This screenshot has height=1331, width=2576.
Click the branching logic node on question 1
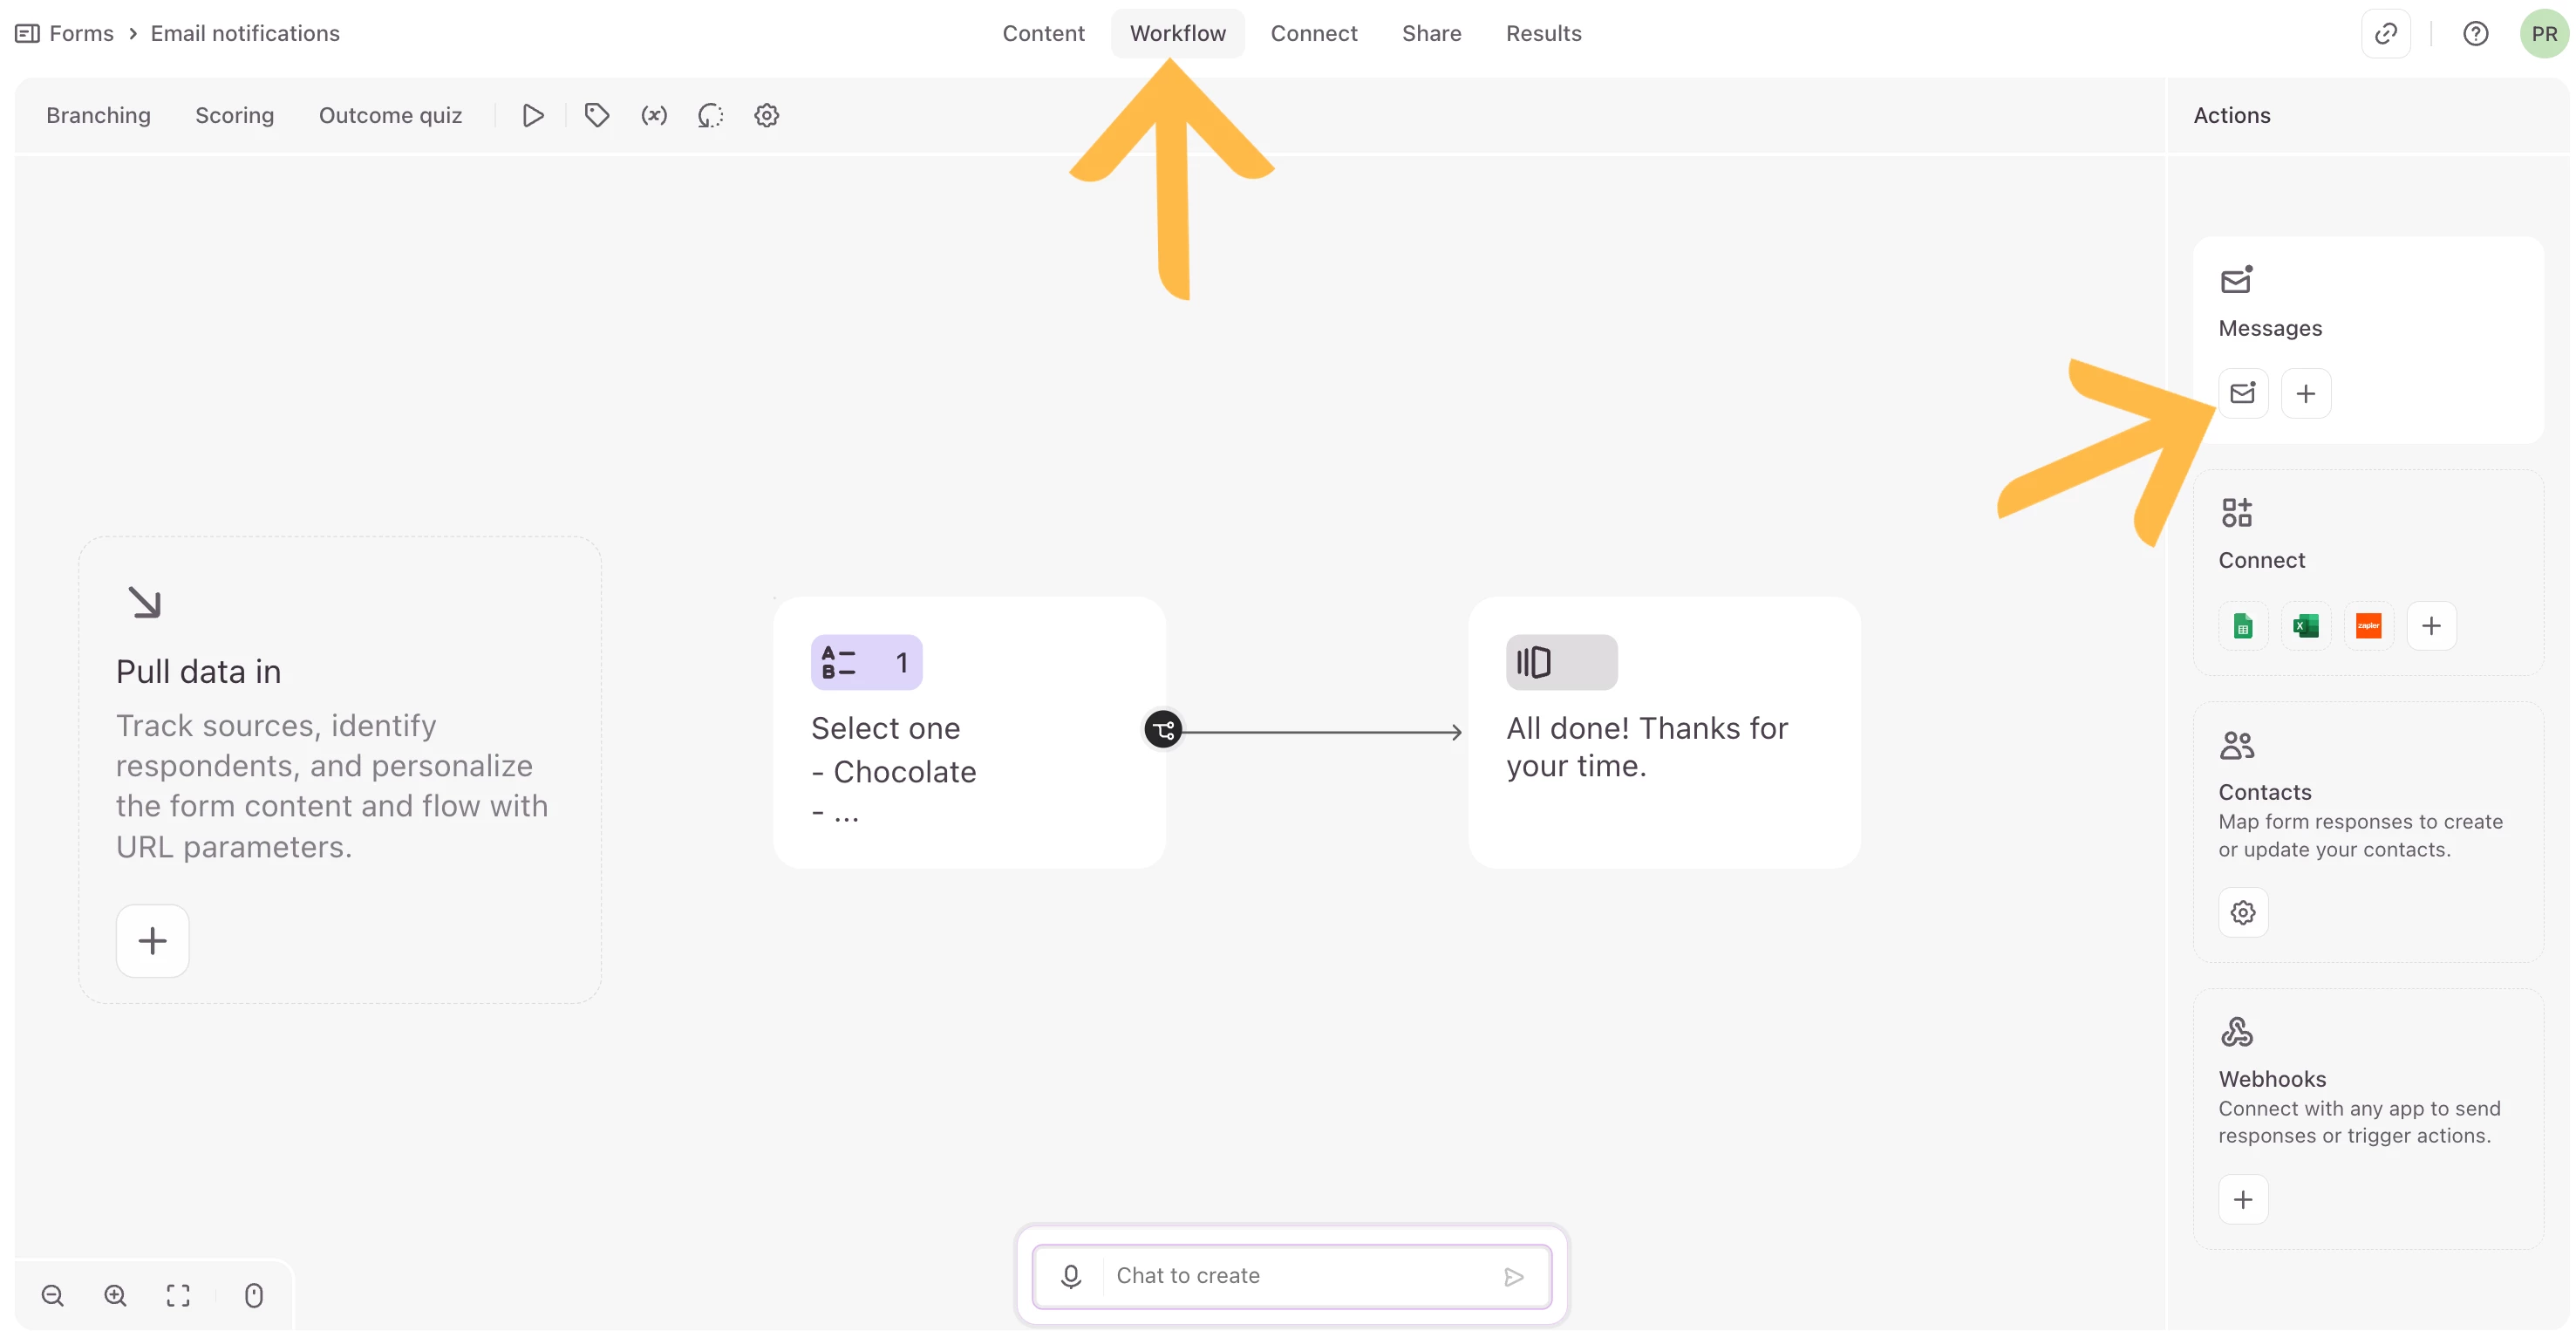pyautogui.click(x=1163, y=730)
